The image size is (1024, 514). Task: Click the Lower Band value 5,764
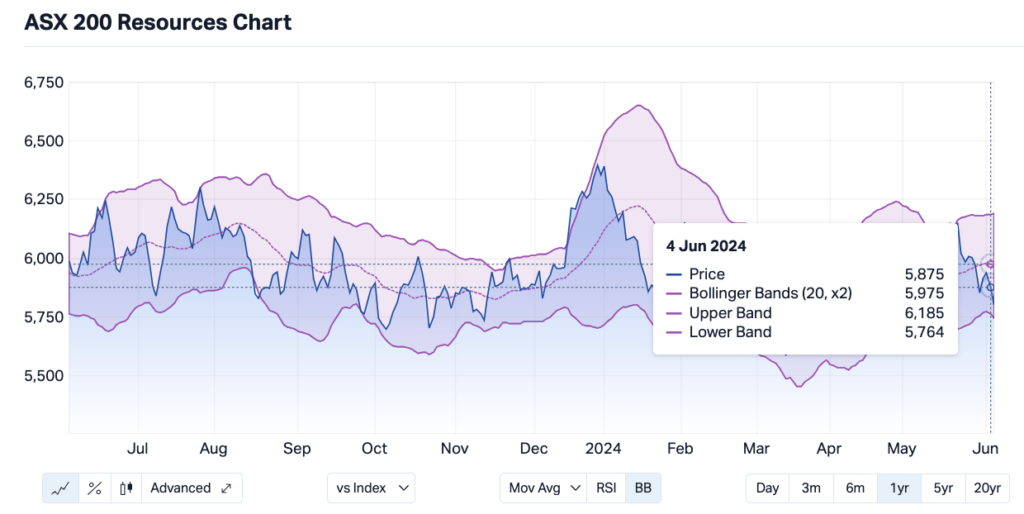[x=924, y=332]
